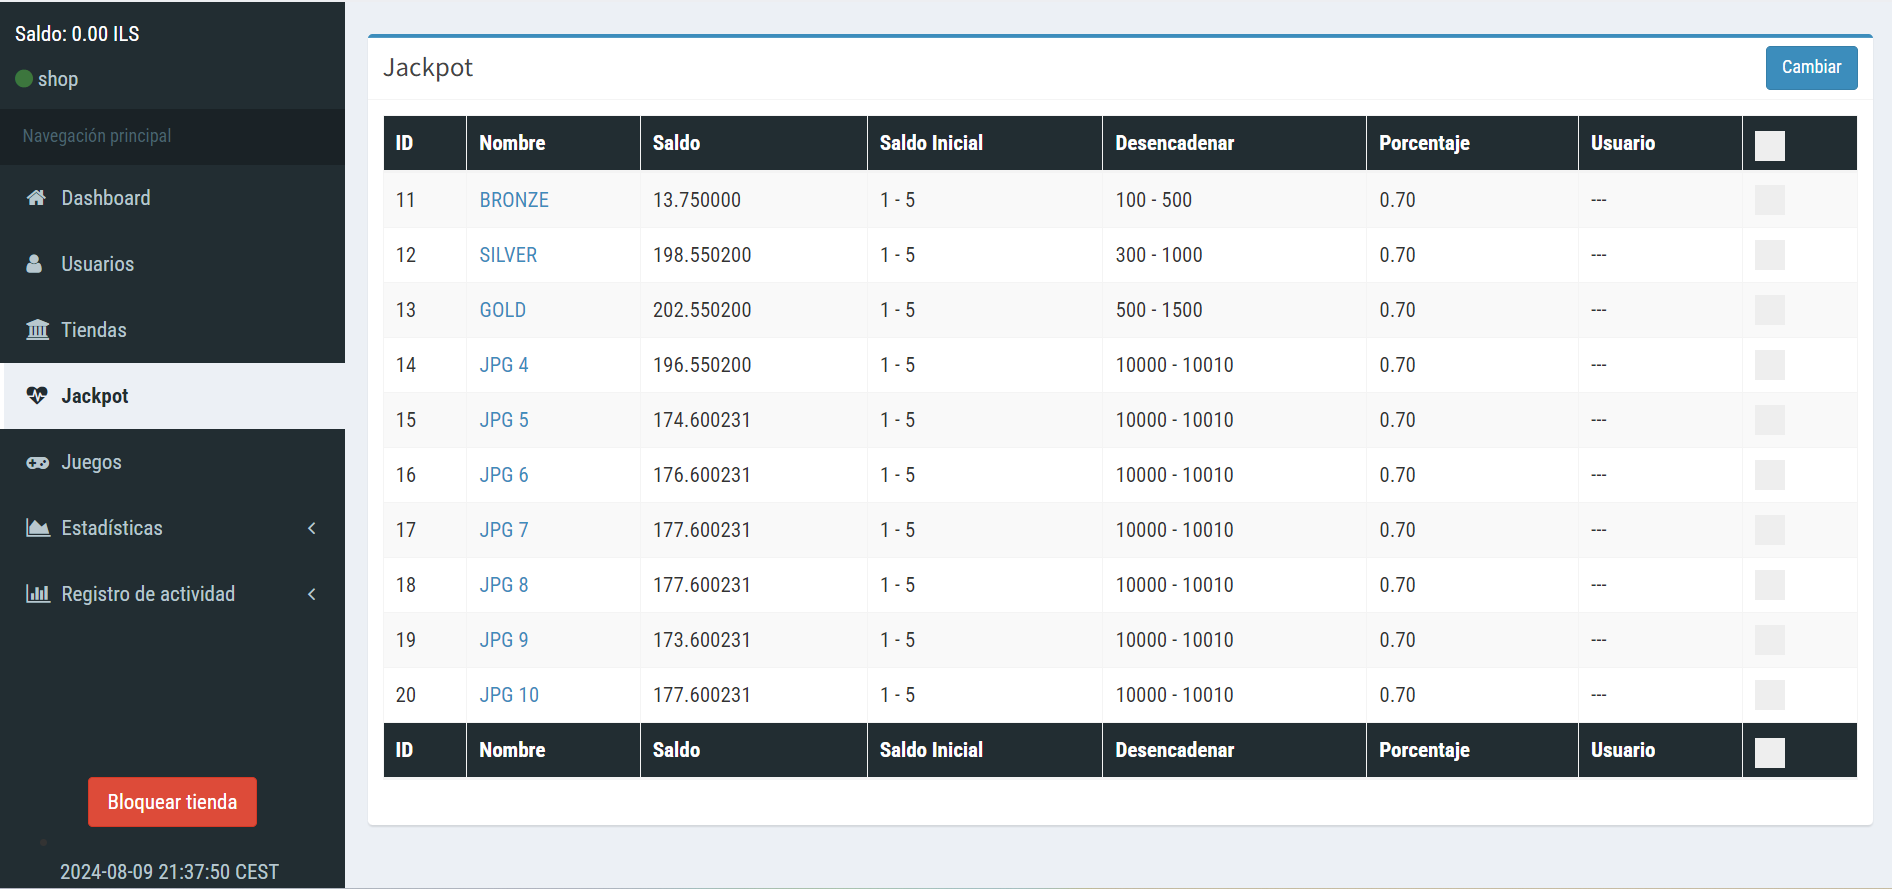Open the Registro de actividad menu entry

click(x=172, y=594)
